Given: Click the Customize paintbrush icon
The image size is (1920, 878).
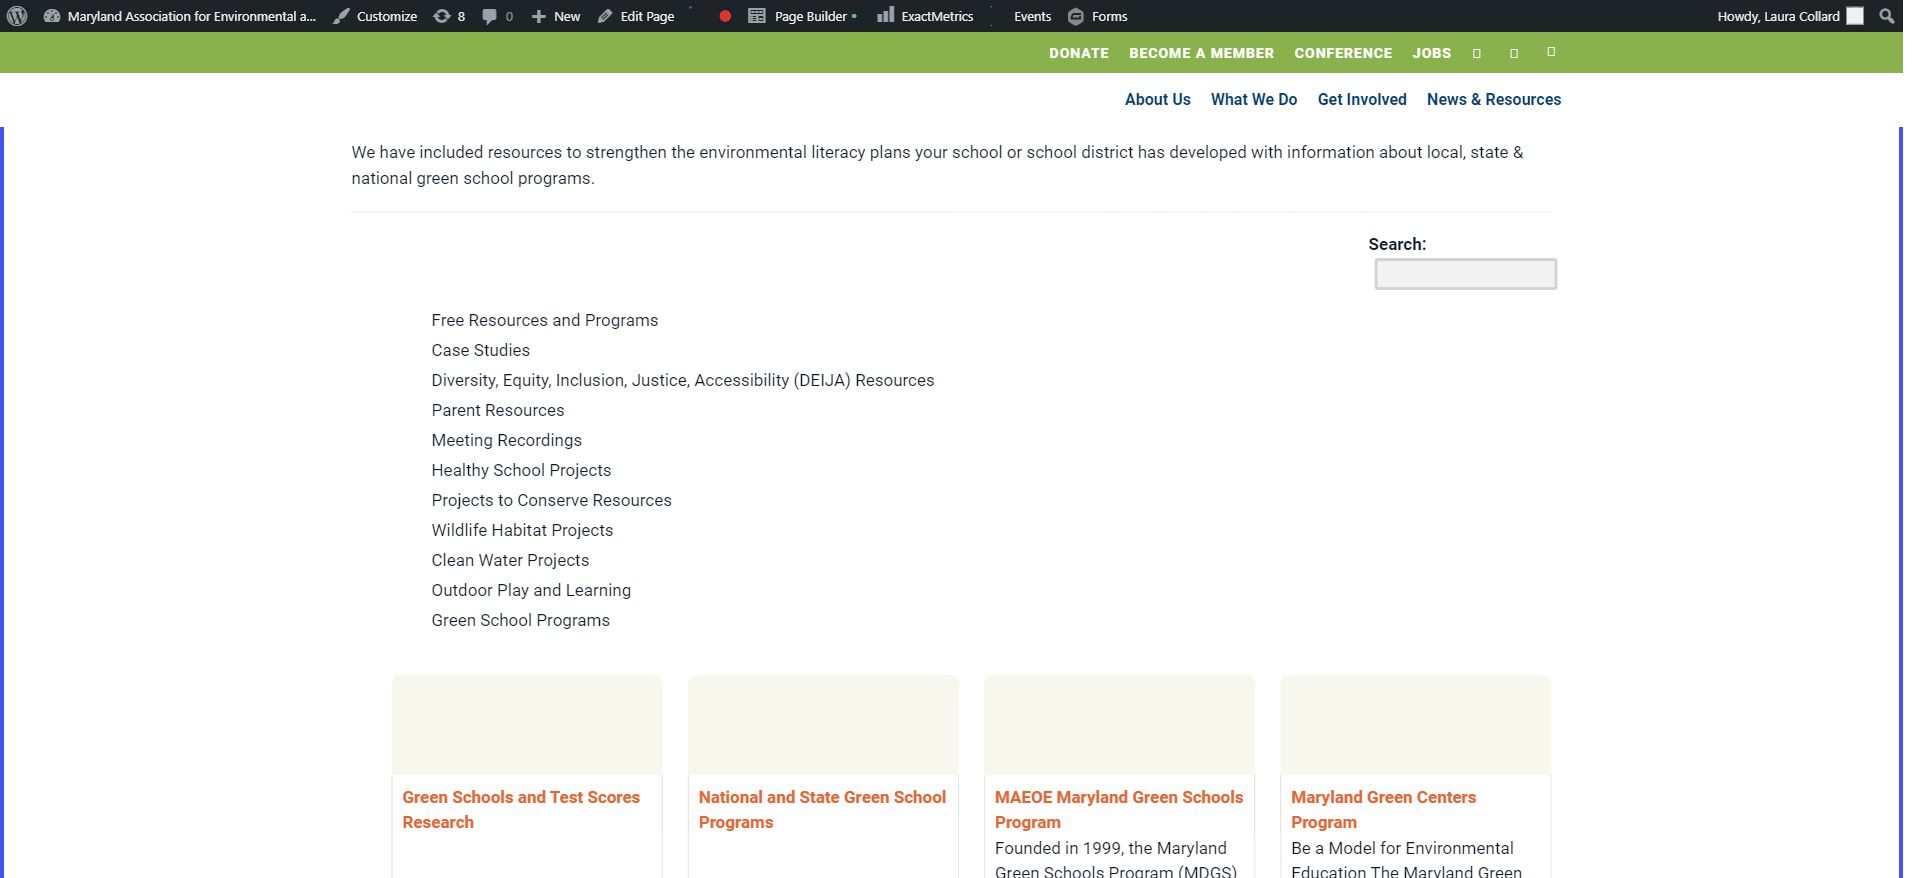Looking at the screenshot, I should click(x=342, y=16).
